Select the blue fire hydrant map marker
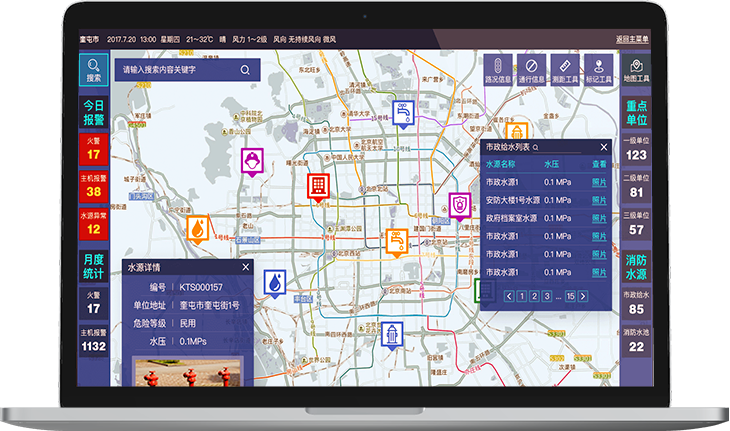 [x=392, y=334]
